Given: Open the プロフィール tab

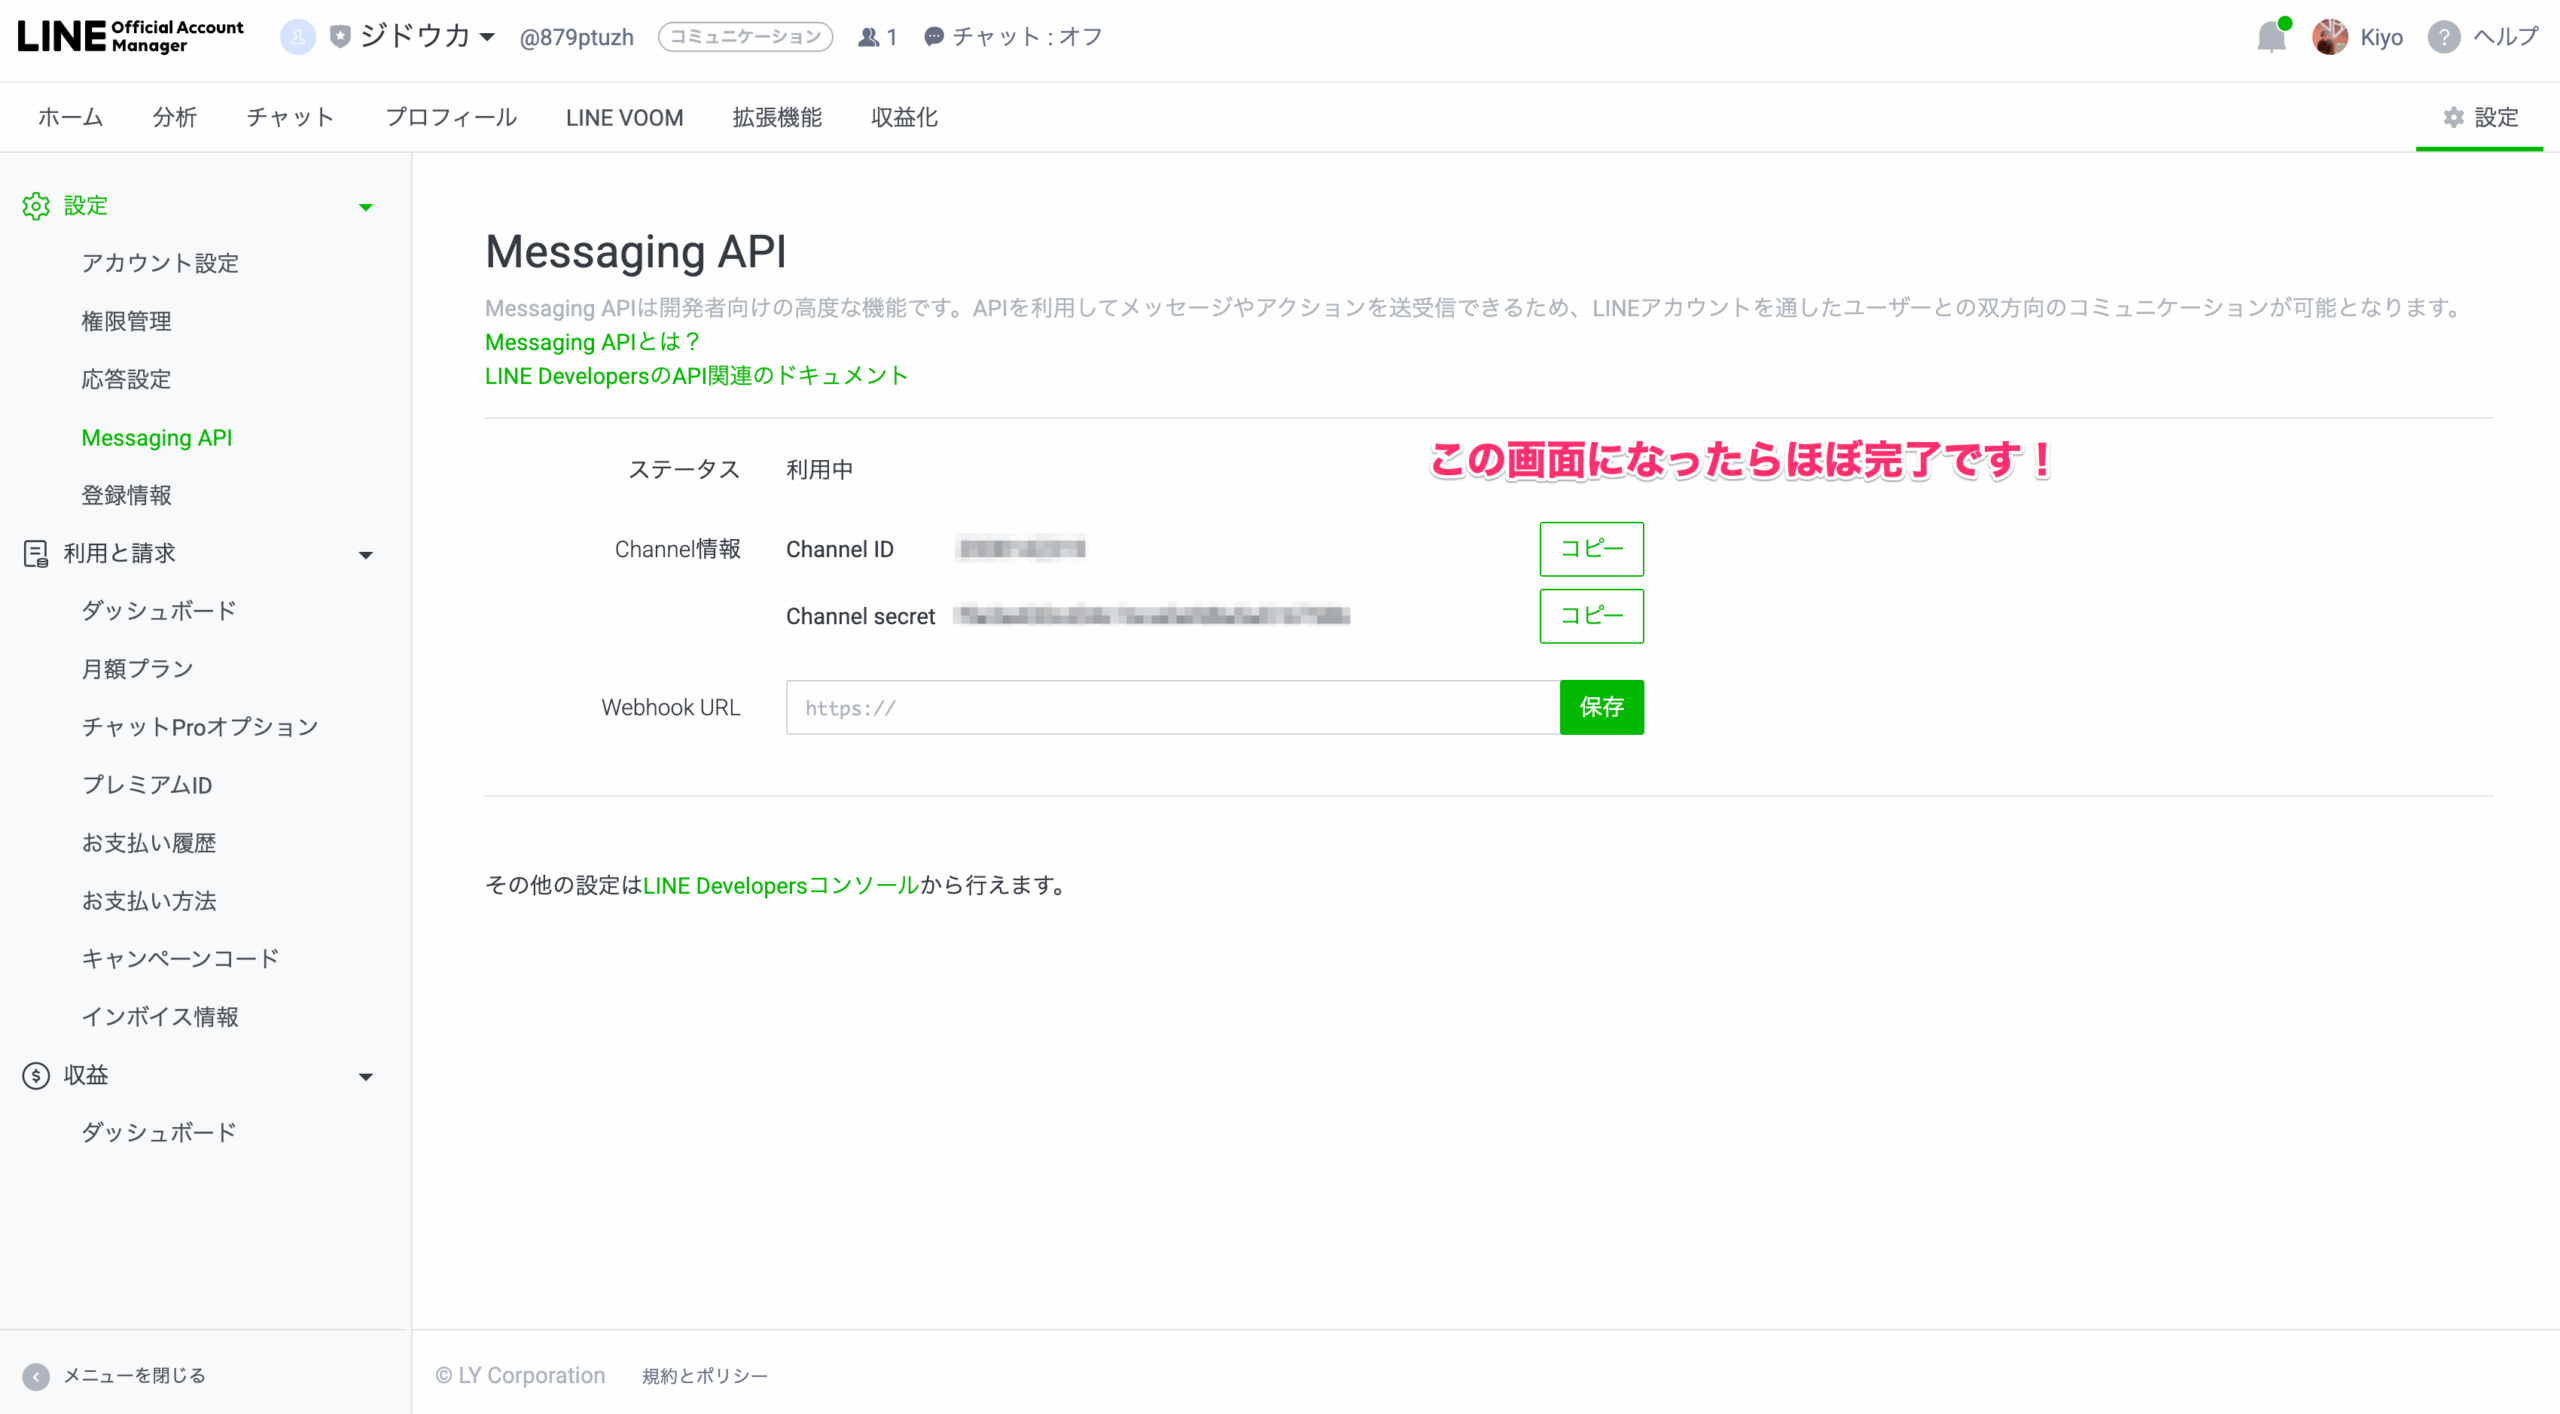Looking at the screenshot, I should (451, 117).
